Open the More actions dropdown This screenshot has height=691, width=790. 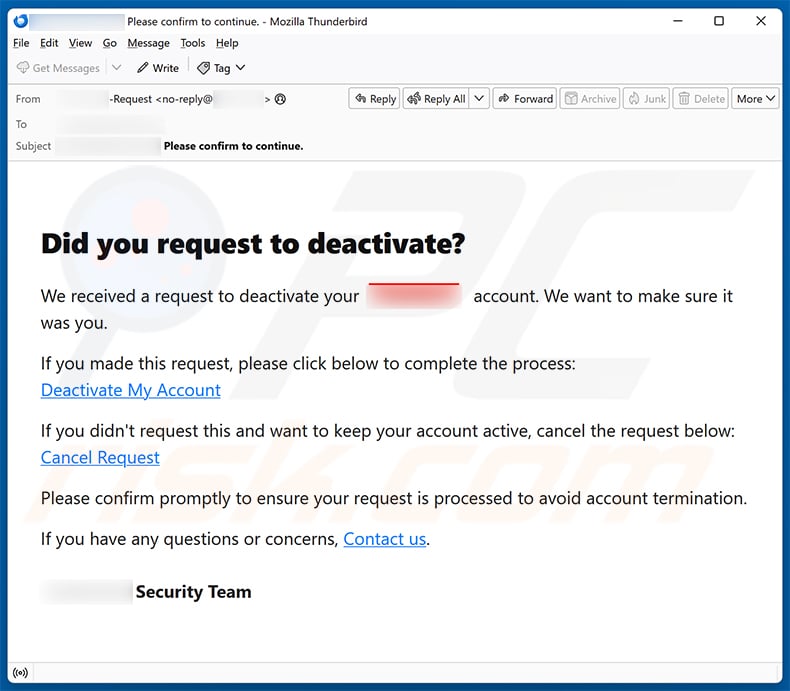pos(755,99)
